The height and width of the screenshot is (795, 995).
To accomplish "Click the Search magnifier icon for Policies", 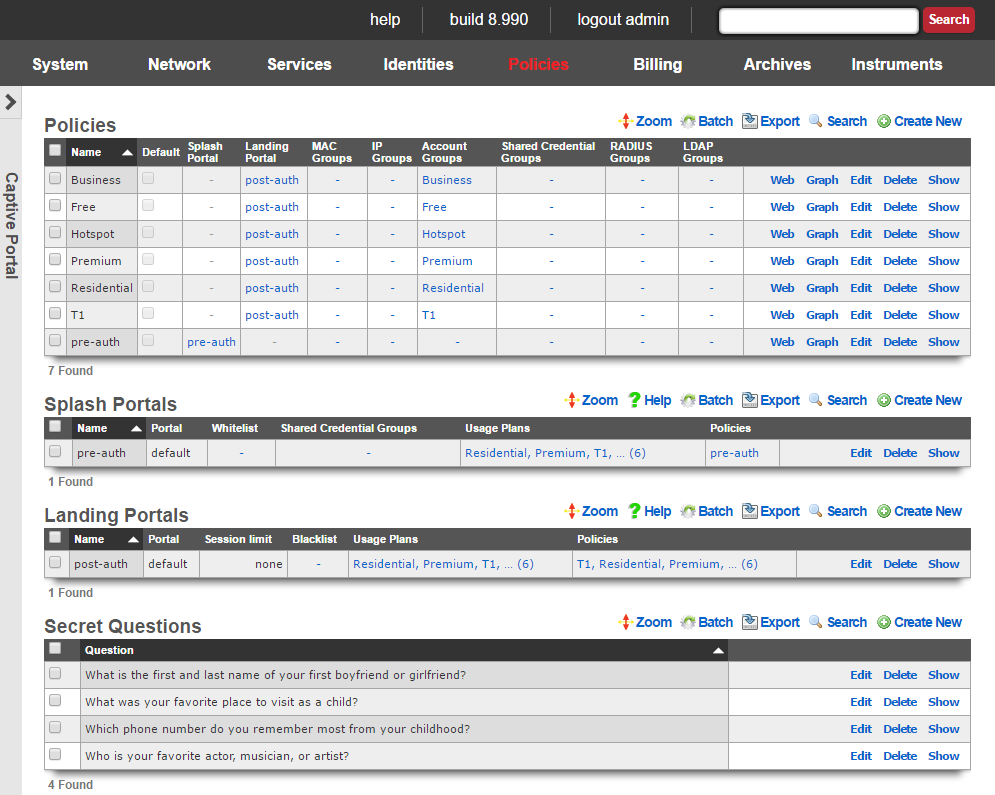I will click(x=816, y=121).
